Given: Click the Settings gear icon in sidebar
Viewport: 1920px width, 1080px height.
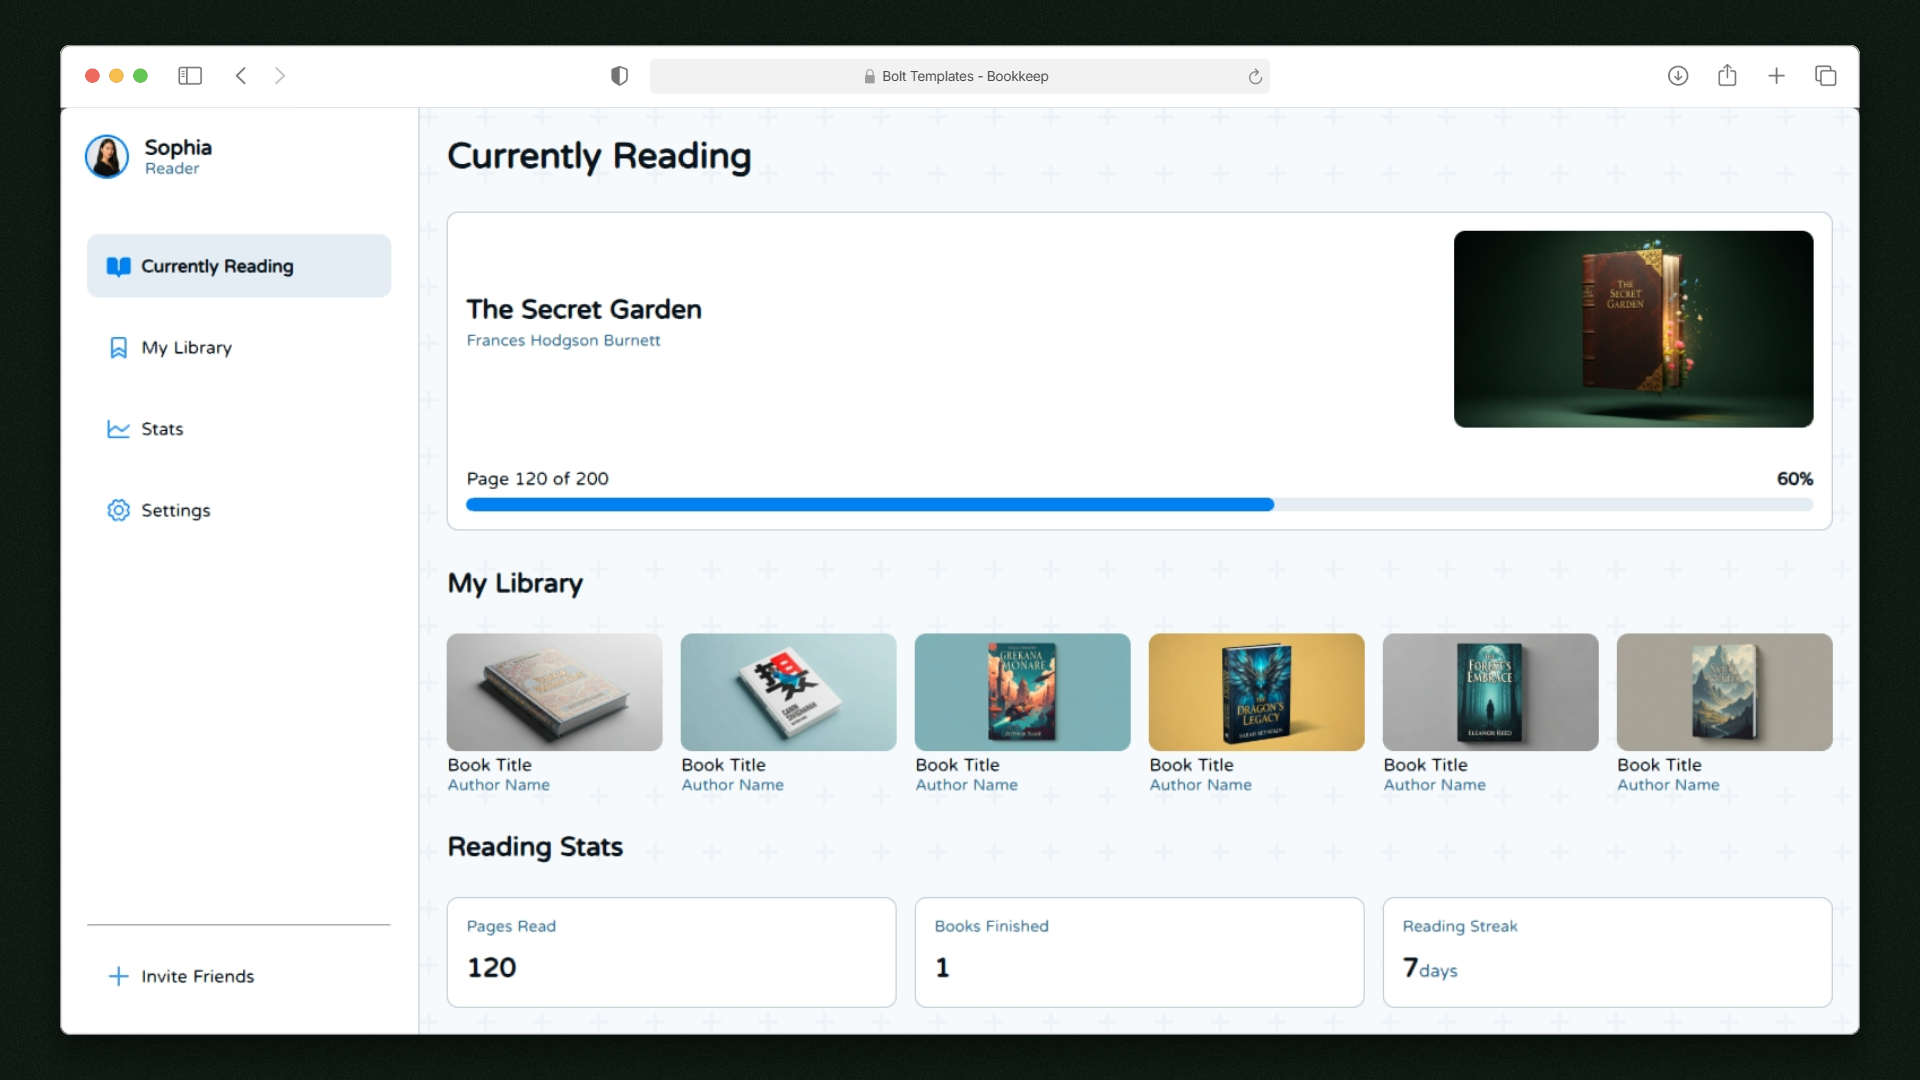Looking at the screenshot, I should coord(118,510).
